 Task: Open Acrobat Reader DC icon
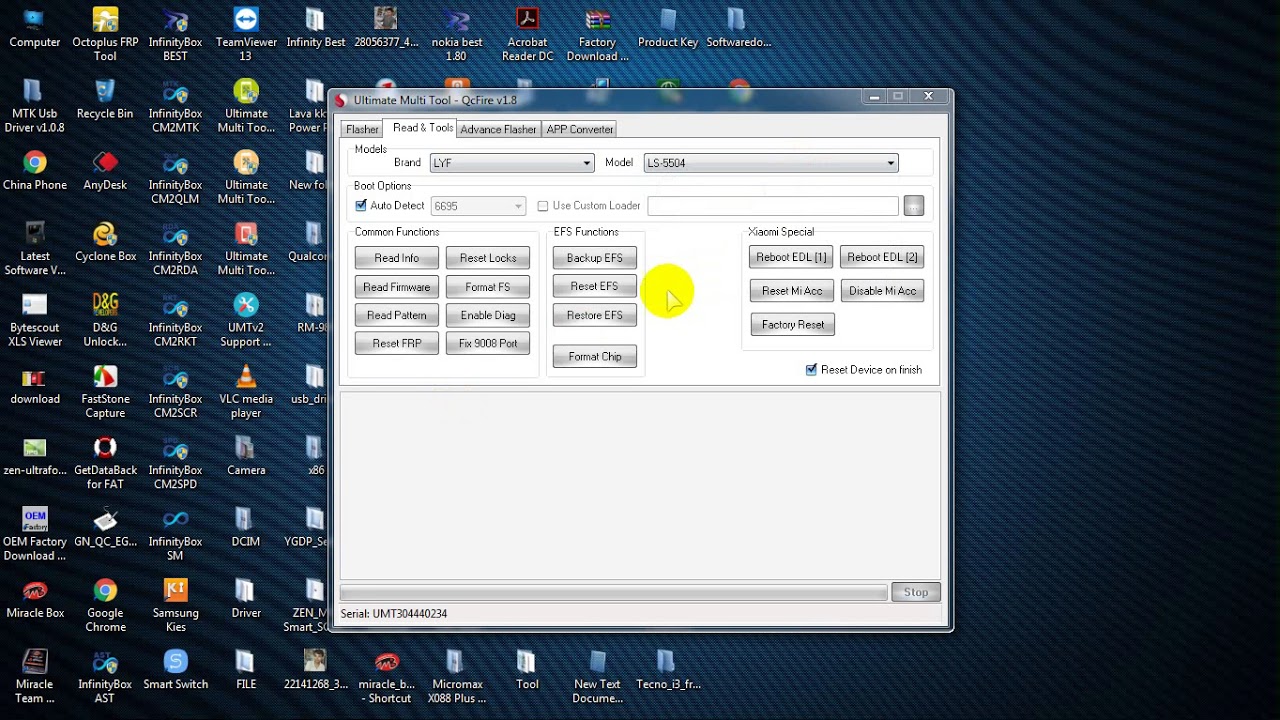tap(527, 34)
